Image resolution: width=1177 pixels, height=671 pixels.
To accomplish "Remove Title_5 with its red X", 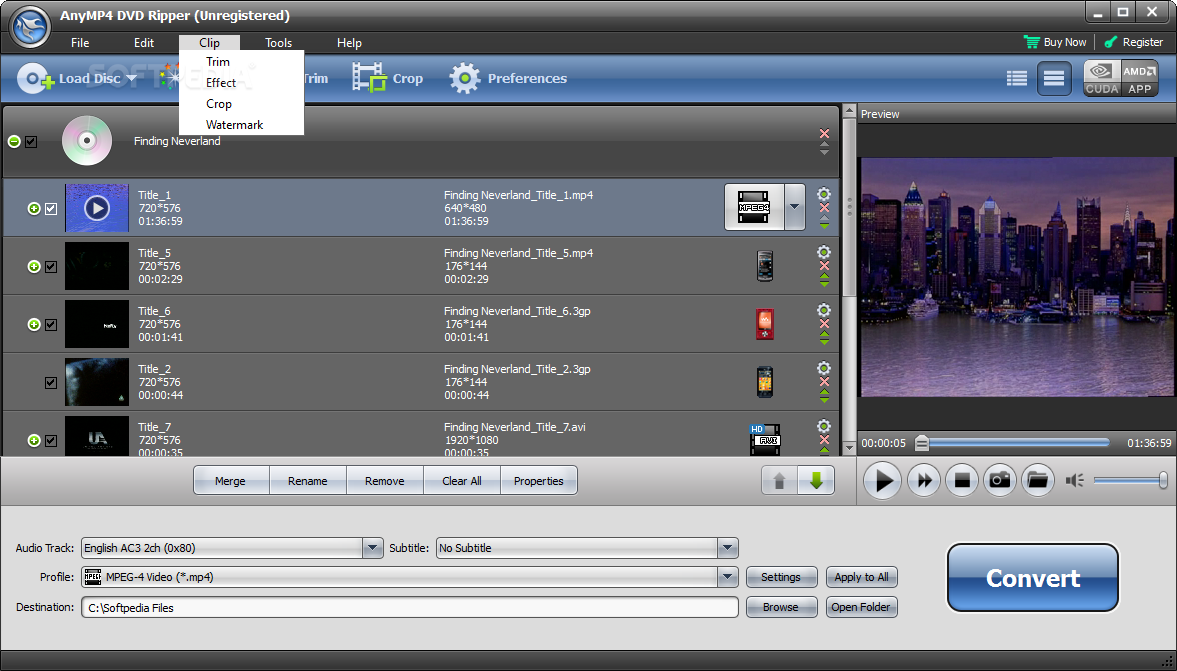I will (824, 266).
